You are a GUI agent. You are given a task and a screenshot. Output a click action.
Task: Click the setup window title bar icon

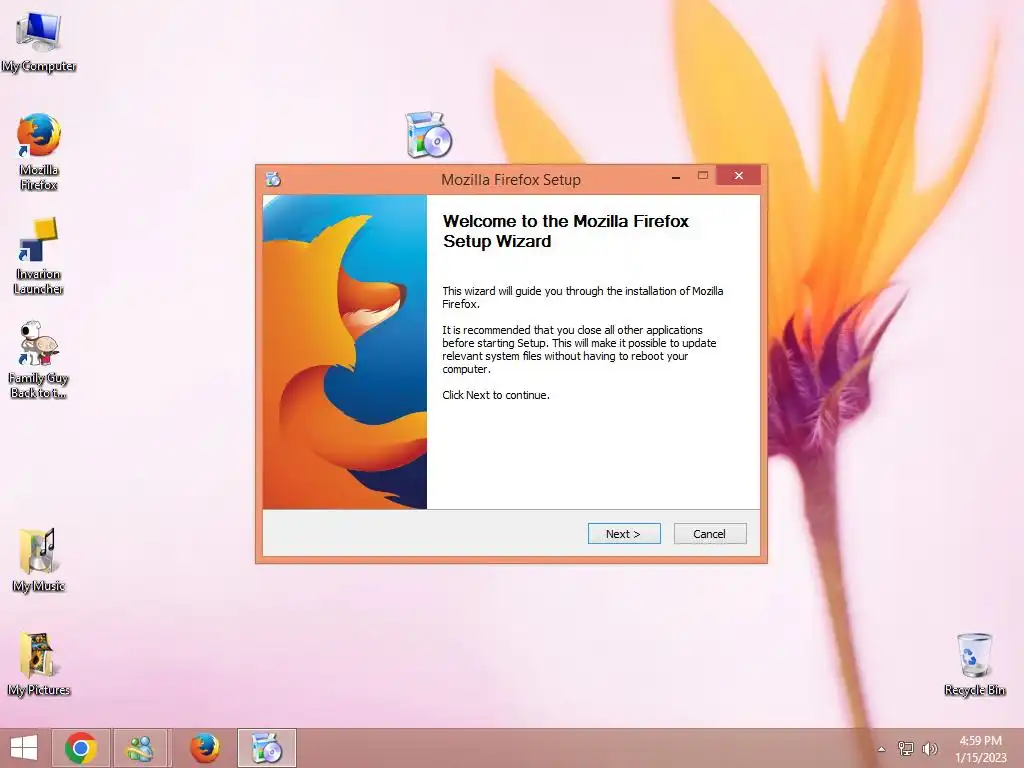273,179
